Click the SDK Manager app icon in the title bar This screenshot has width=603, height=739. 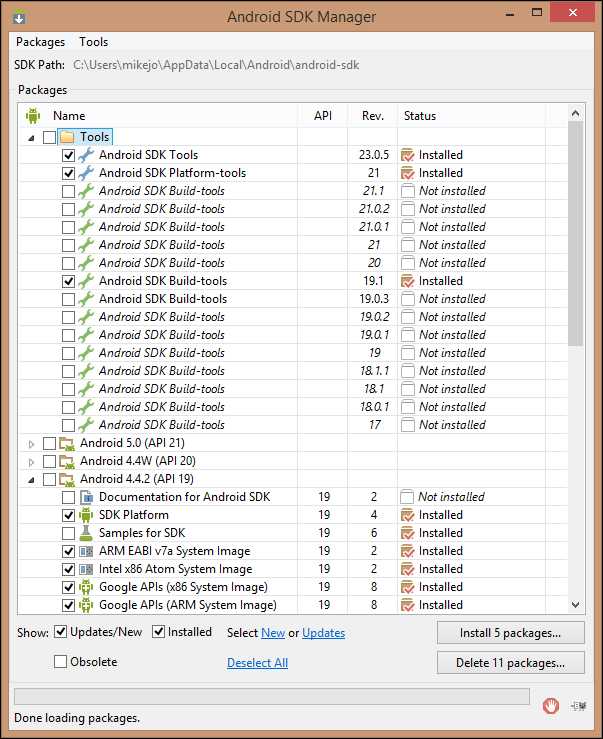click(19, 17)
